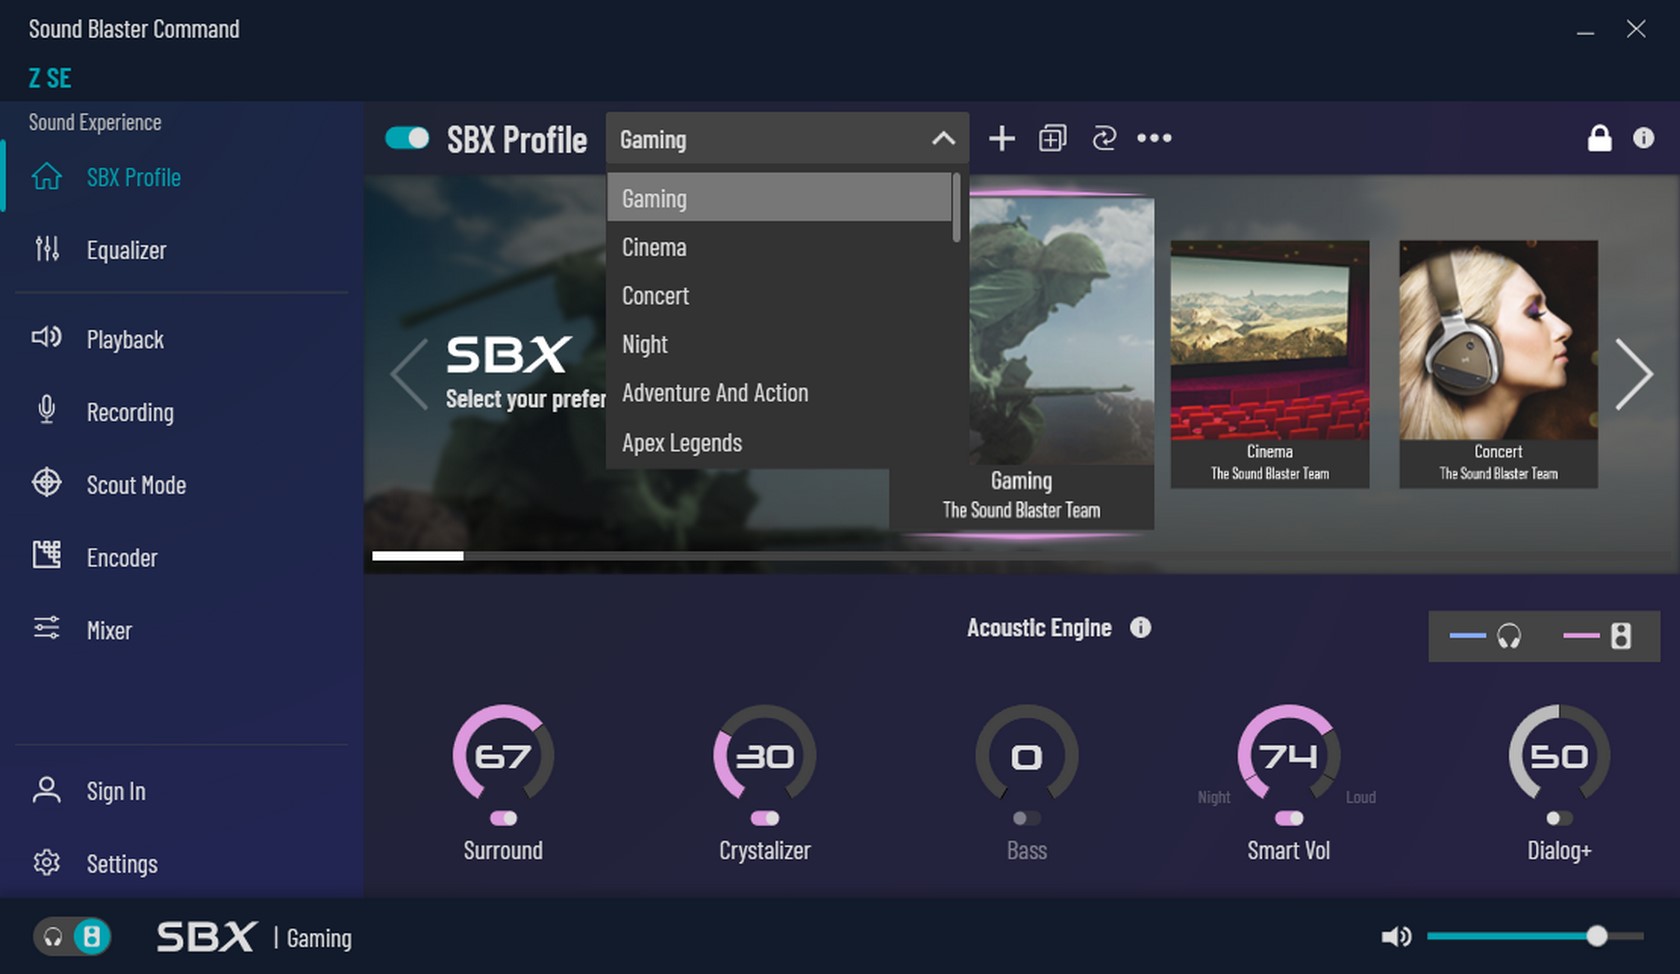Click the home icon beside SBX Profile
This screenshot has height=974, width=1680.
pyautogui.click(x=47, y=177)
